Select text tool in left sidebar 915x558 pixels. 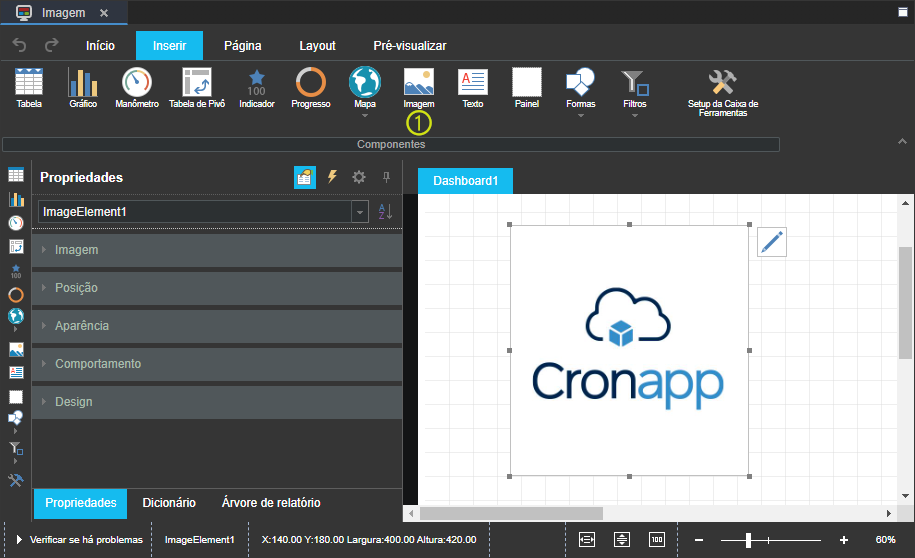pos(16,372)
